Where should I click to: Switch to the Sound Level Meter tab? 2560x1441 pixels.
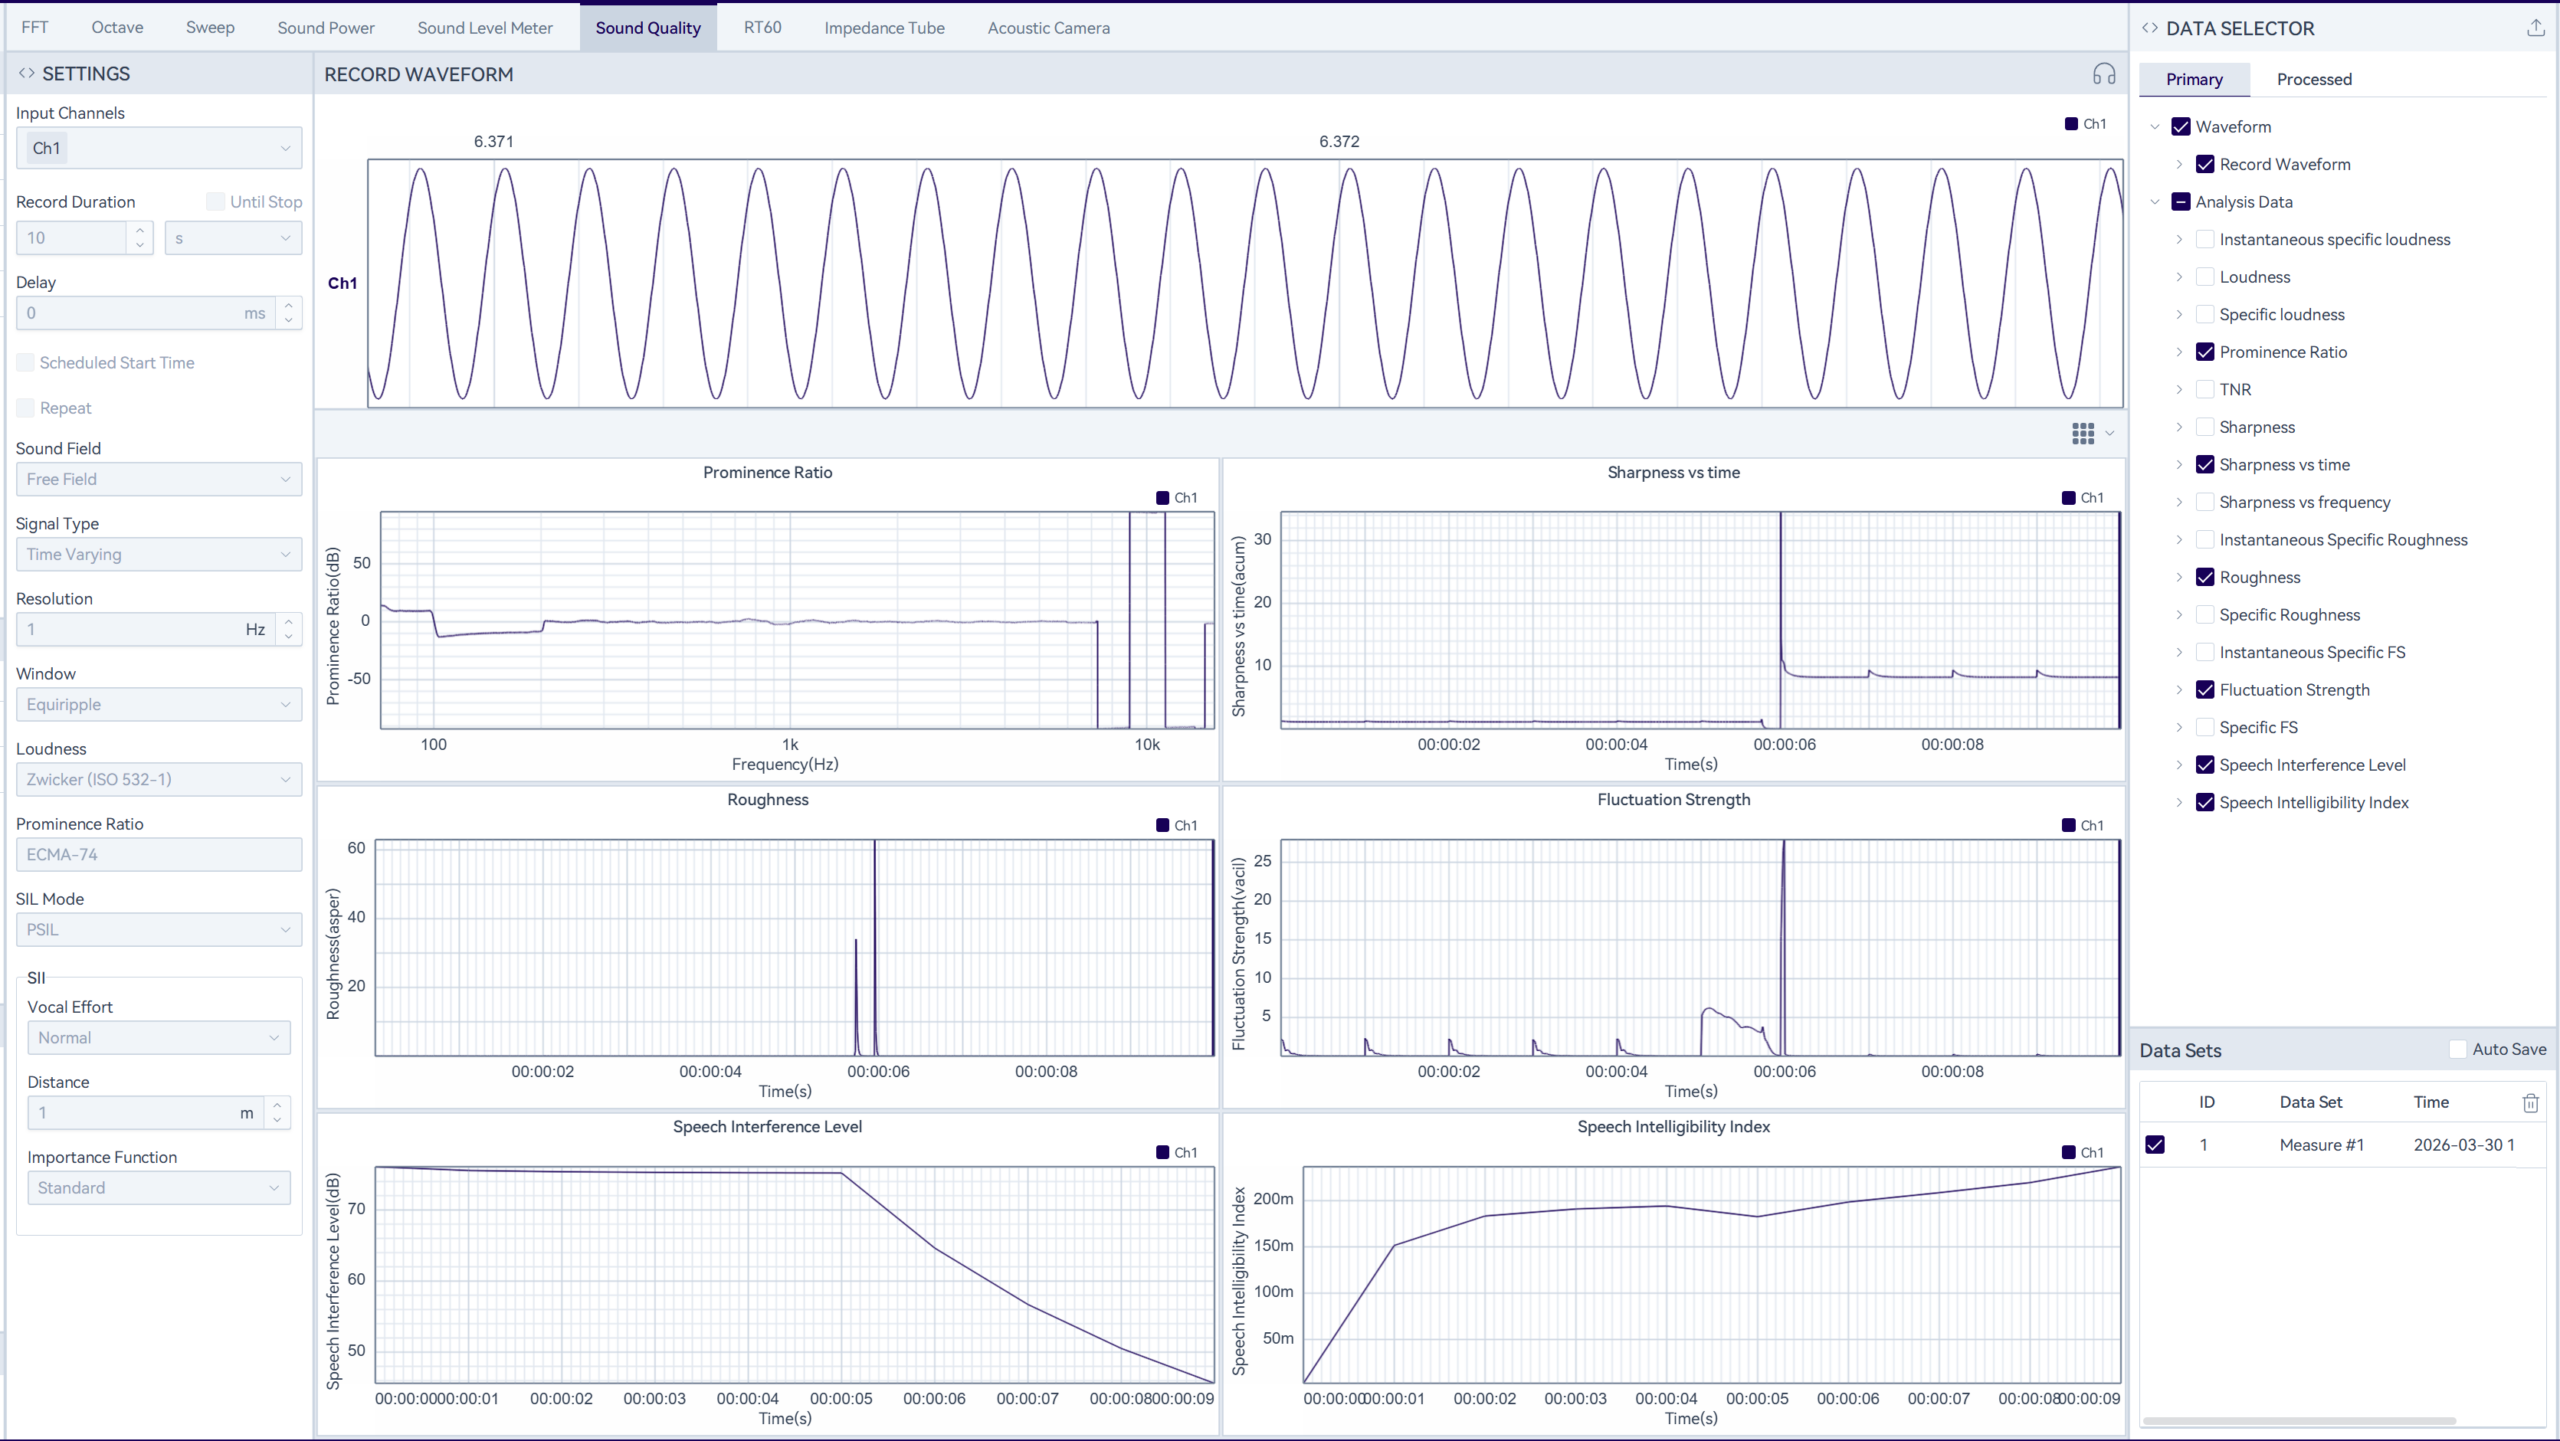click(x=485, y=28)
